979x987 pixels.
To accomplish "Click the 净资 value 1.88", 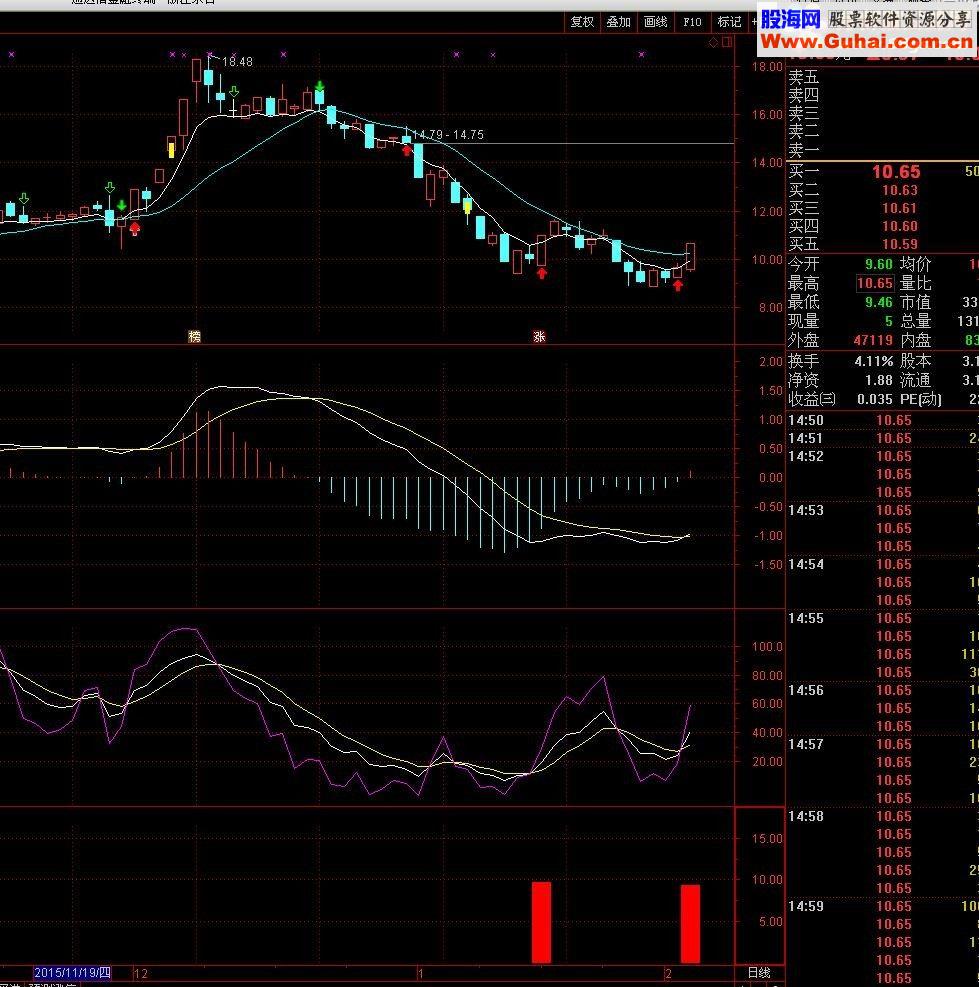I will click(x=878, y=380).
